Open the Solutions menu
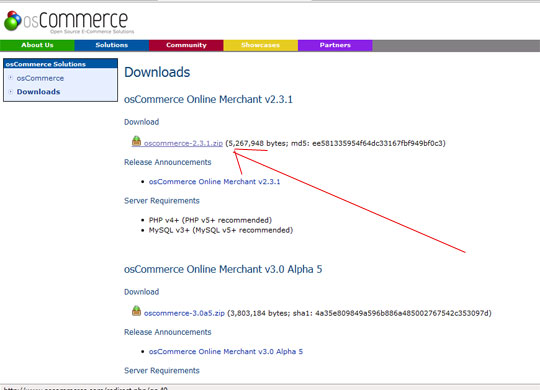 click(x=112, y=45)
